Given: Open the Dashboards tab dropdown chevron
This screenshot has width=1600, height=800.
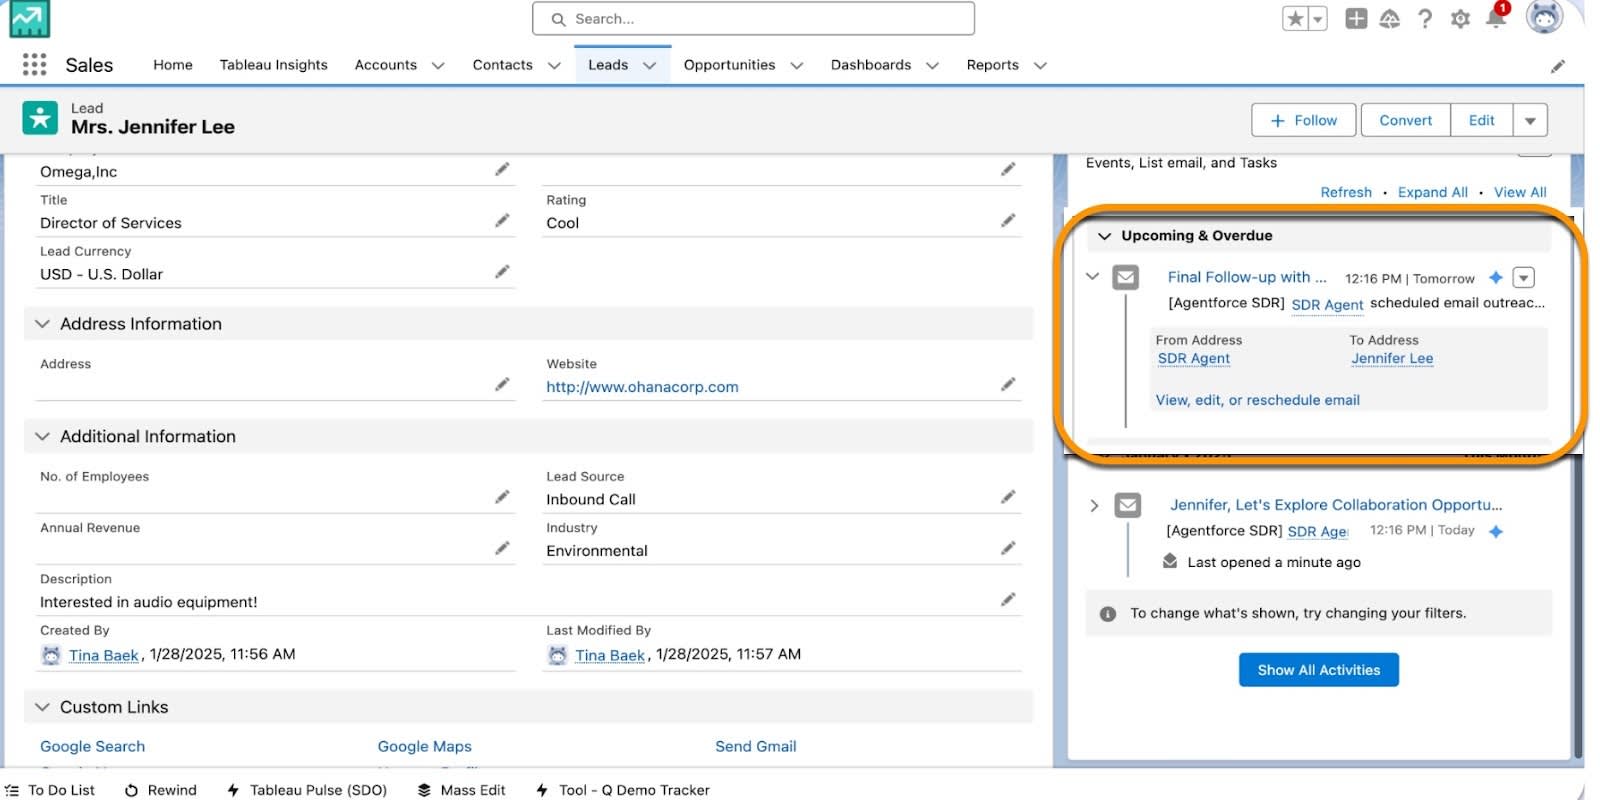Looking at the screenshot, I should tap(933, 66).
